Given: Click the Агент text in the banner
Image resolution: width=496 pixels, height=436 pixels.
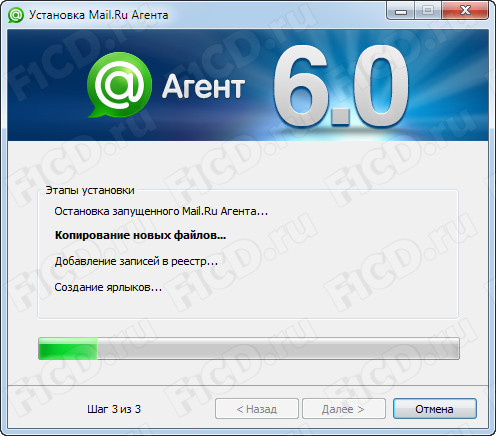Looking at the screenshot, I should tap(203, 87).
